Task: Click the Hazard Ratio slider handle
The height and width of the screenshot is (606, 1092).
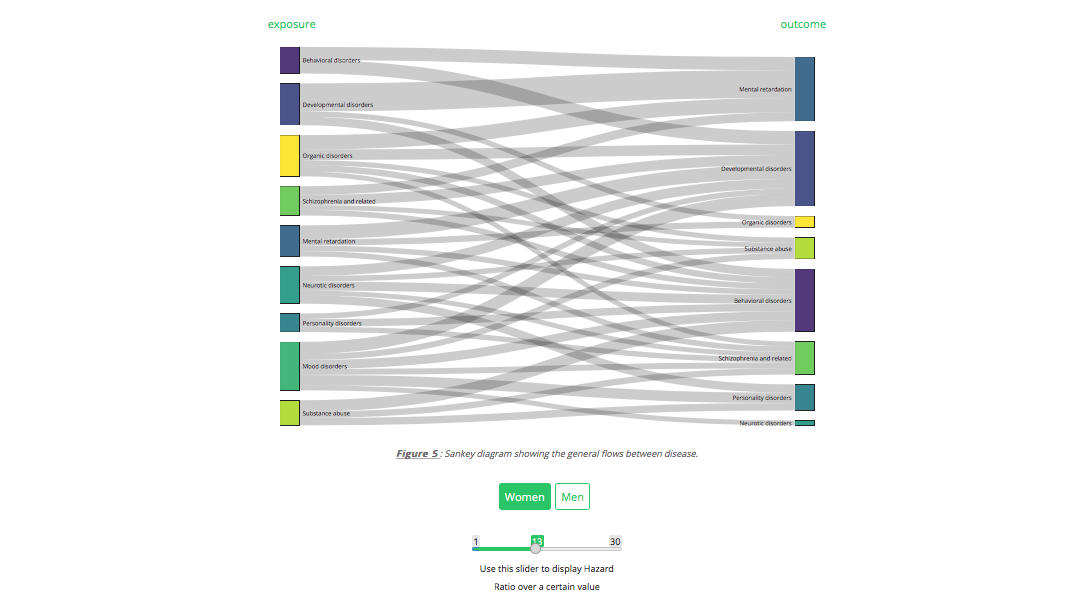Action: pos(536,548)
